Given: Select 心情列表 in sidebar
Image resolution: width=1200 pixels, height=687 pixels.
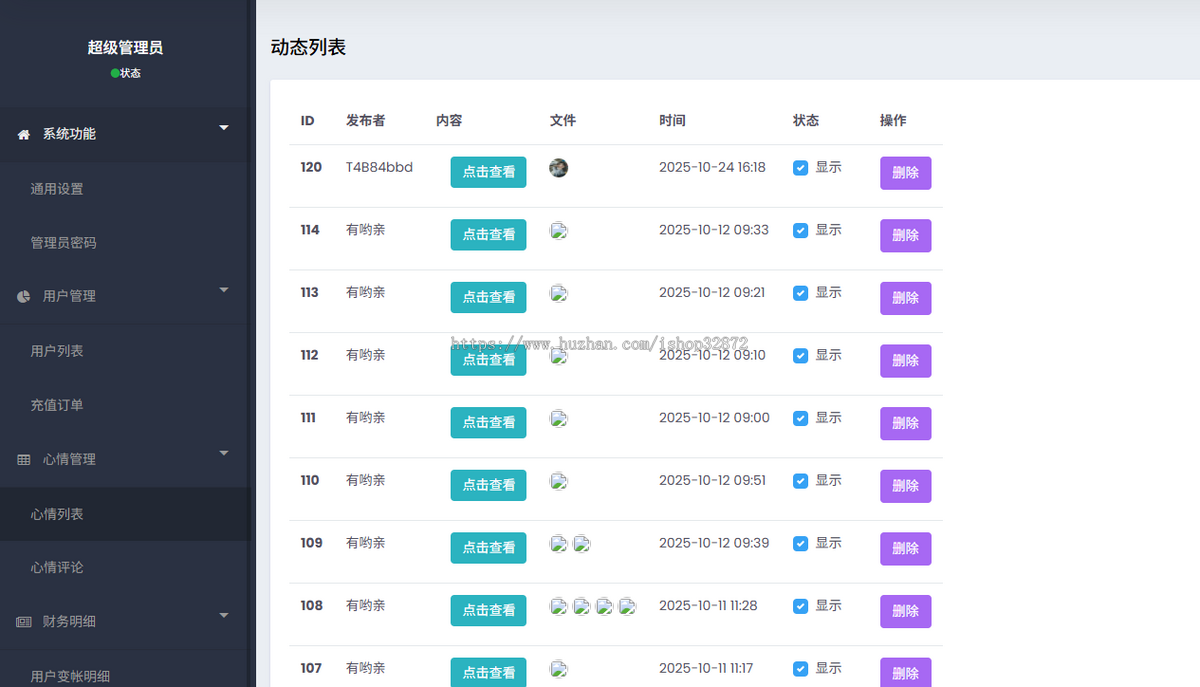Looking at the screenshot, I should tap(57, 514).
